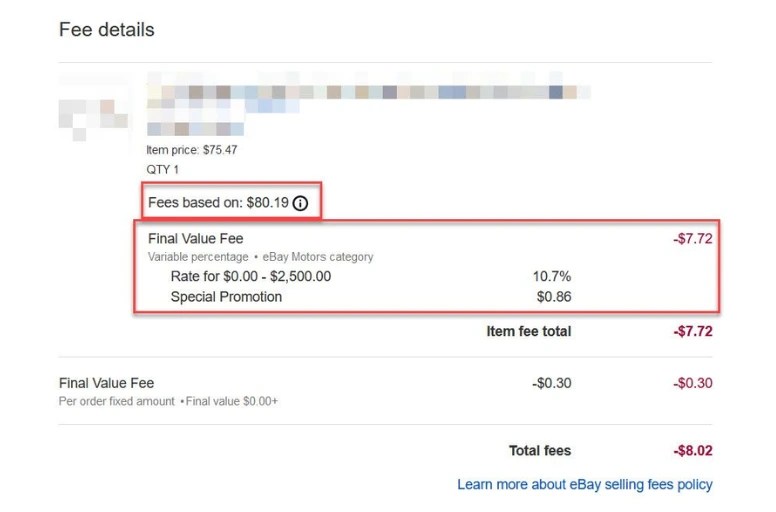Screen dimensions: 776x512
Task: Click the 10.7% rate value
Action: coord(552,276)
